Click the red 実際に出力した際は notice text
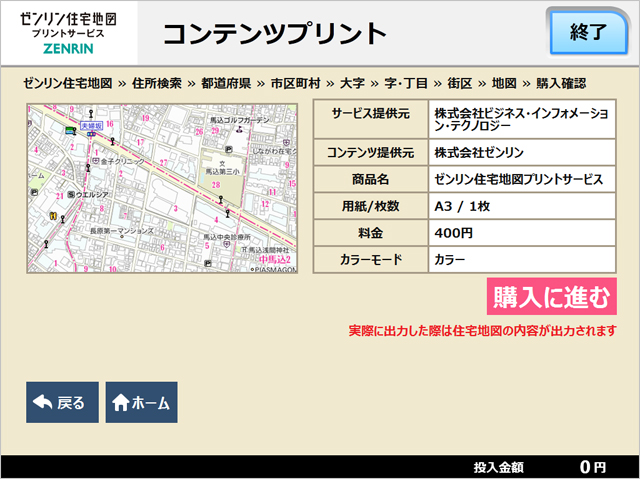The image size is (640, 479). click(482, 330)
